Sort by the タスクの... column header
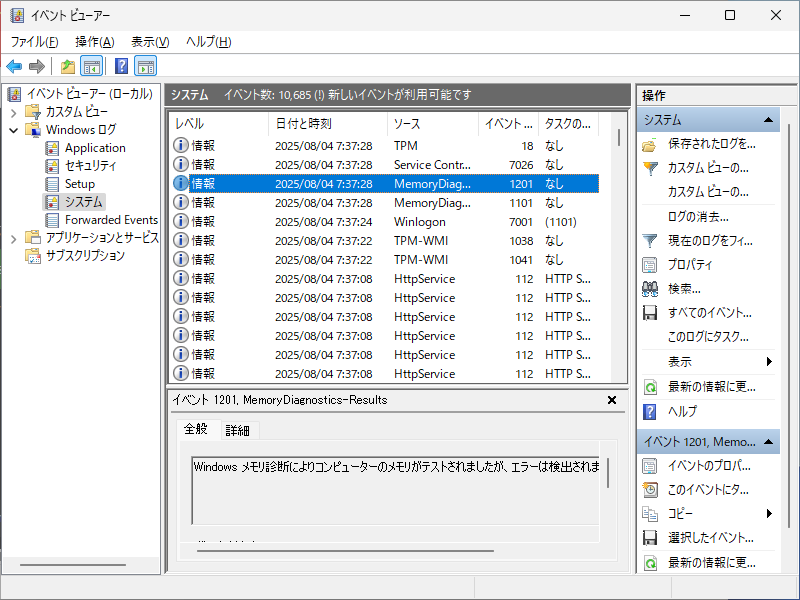 pyautogui.click(x=568, y=124)
